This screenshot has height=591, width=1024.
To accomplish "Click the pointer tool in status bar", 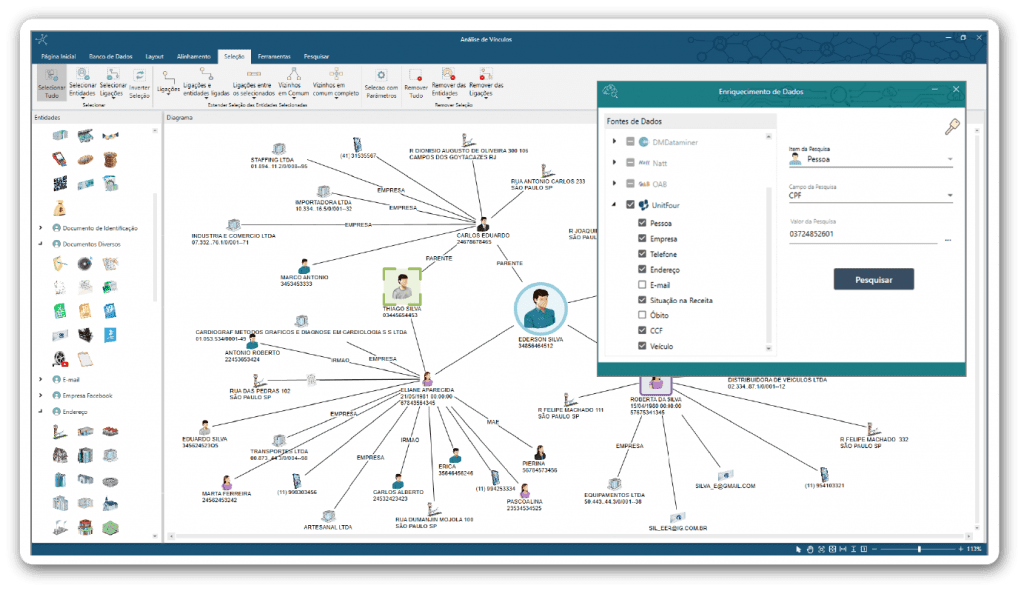I will pos(798,549).
